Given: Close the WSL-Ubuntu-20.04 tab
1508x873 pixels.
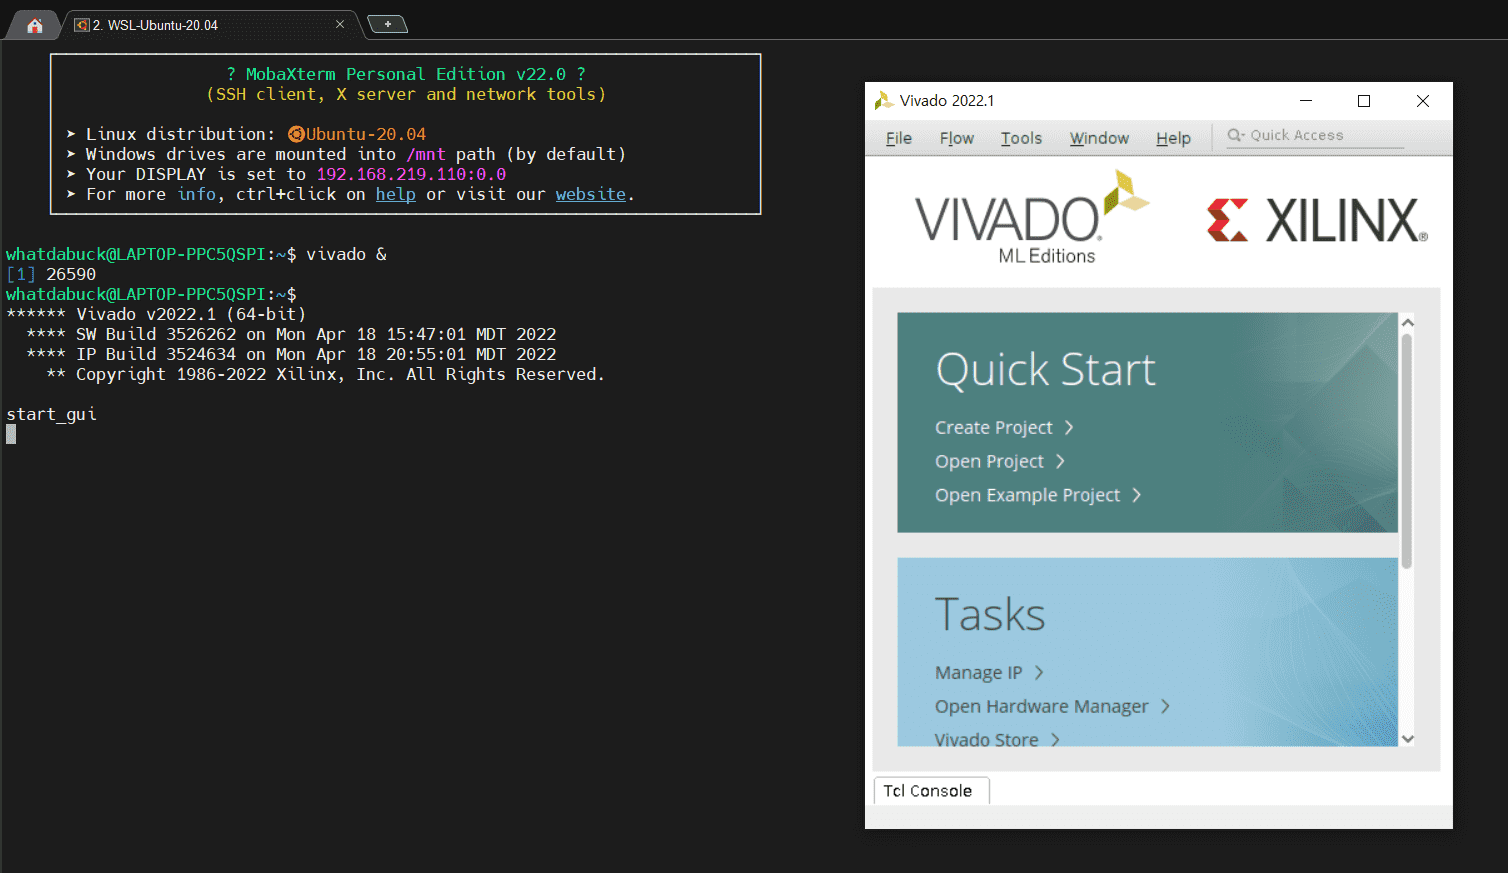Looking at the screenshot, I should pyautogui.click(x=340, y=24).
